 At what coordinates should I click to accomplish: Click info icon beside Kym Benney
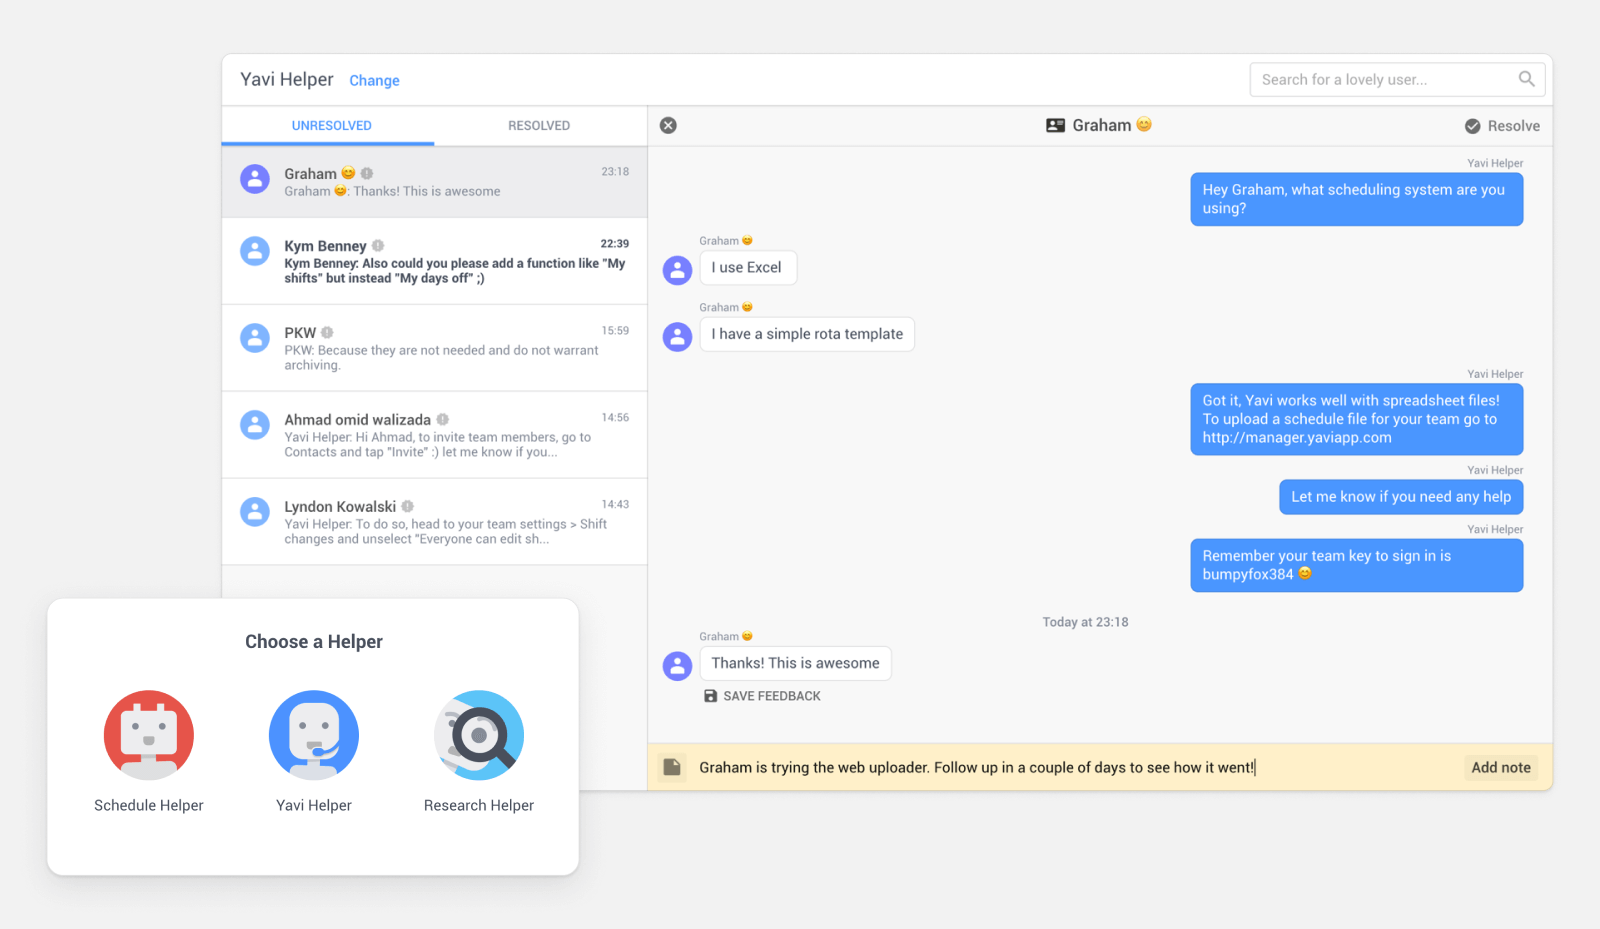[378, 245]
